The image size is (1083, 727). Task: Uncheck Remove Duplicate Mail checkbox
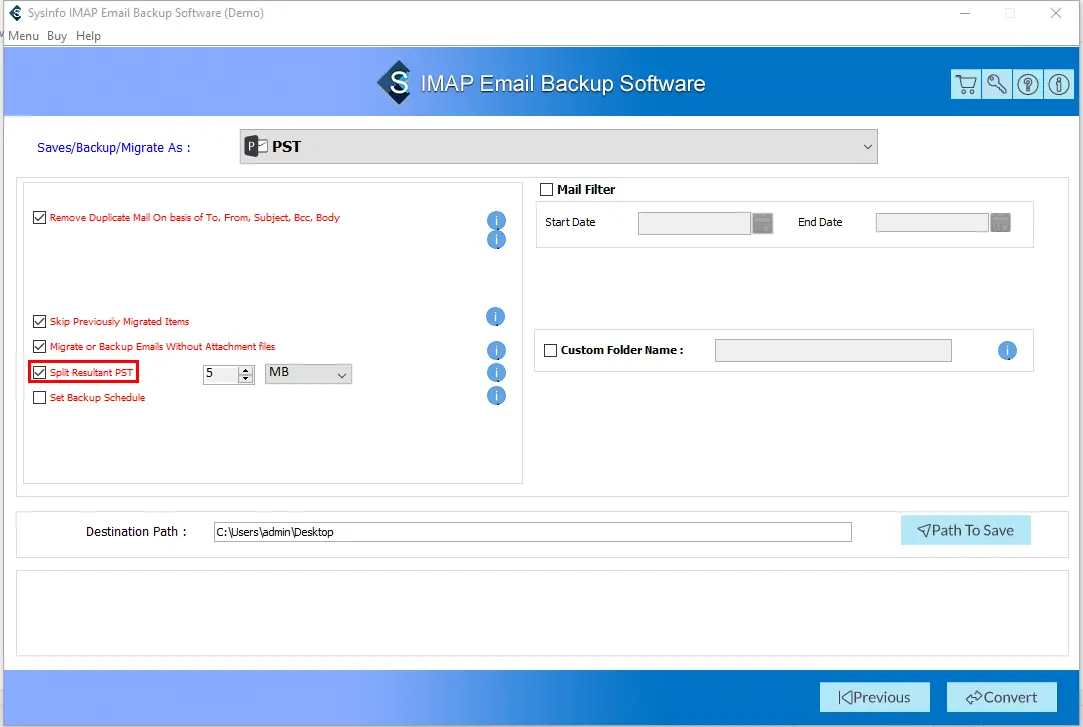(40, 217)
